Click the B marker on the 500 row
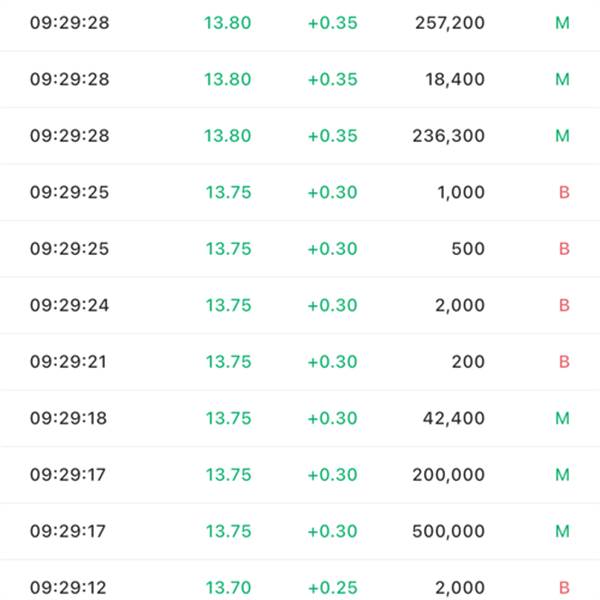The width and height of the screenshot is (600, 600). [x=564, y=249]
